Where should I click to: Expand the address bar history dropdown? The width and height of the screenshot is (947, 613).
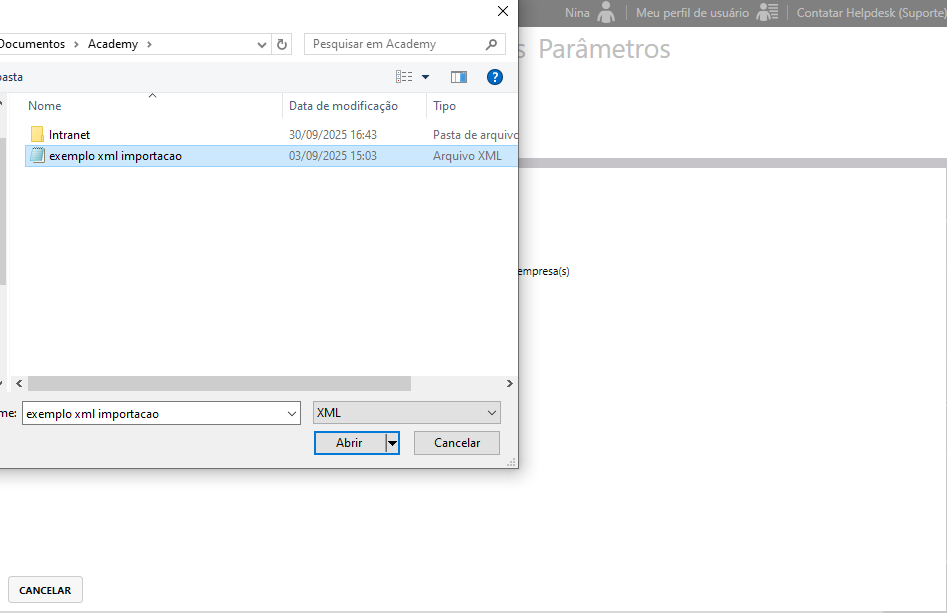tap(262, 44)
